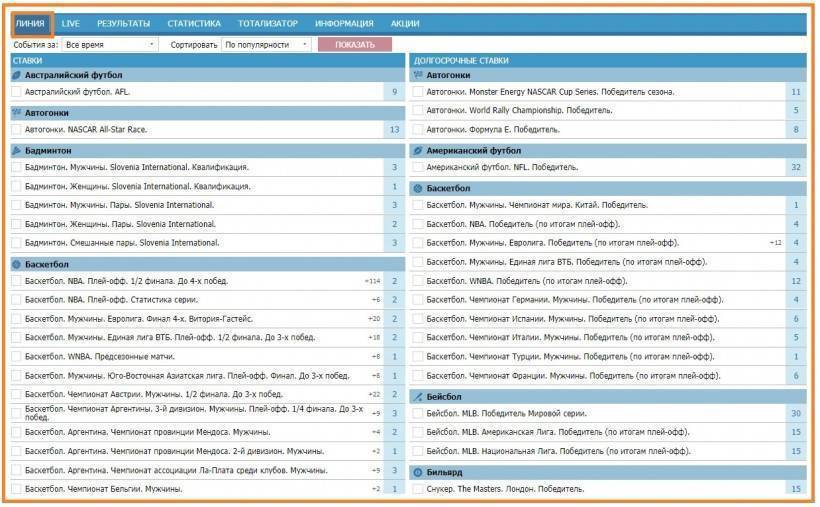
Task: Click the billiards icon next to Бильярд
Action: pyautogui.click(x=418, y=472)
